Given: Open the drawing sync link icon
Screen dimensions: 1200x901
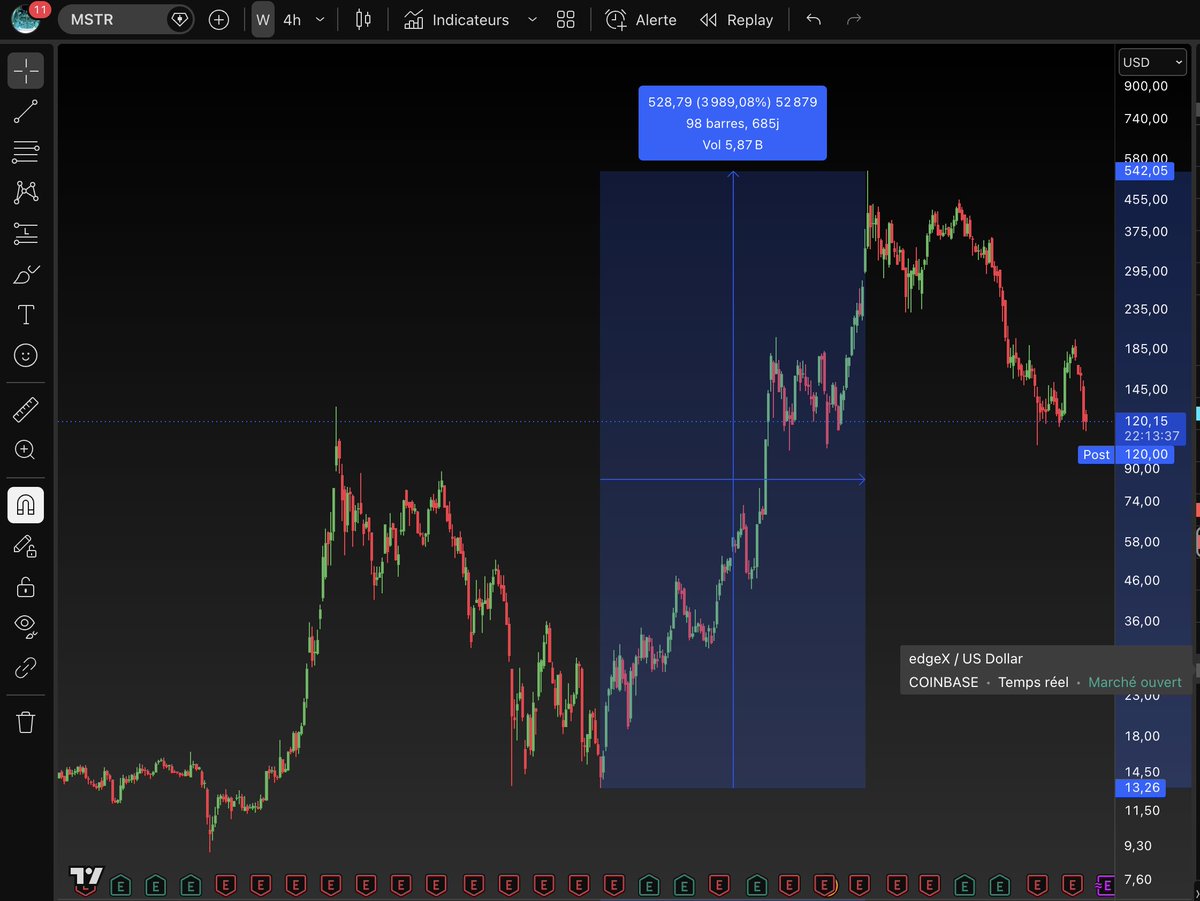Looking at the screenshot, I should [x=26, y=667].
